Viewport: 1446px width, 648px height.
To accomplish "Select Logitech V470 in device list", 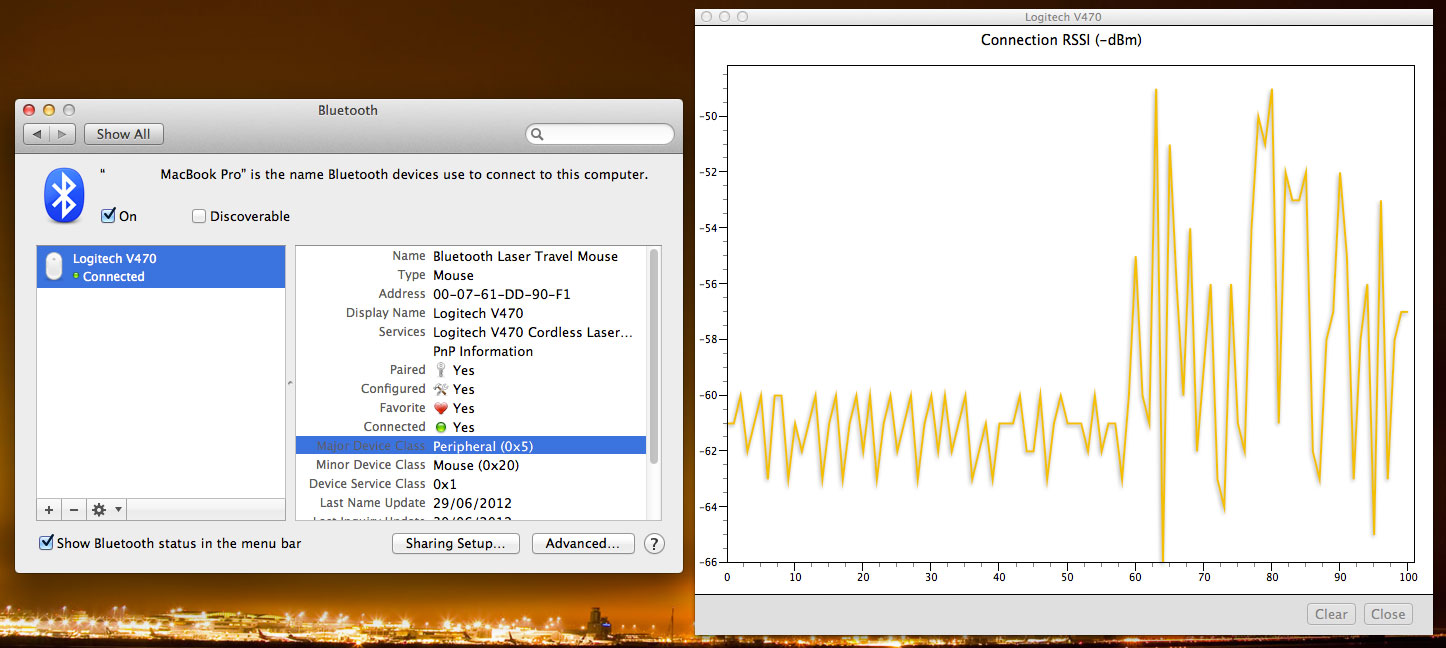I will tap(161, 267).
